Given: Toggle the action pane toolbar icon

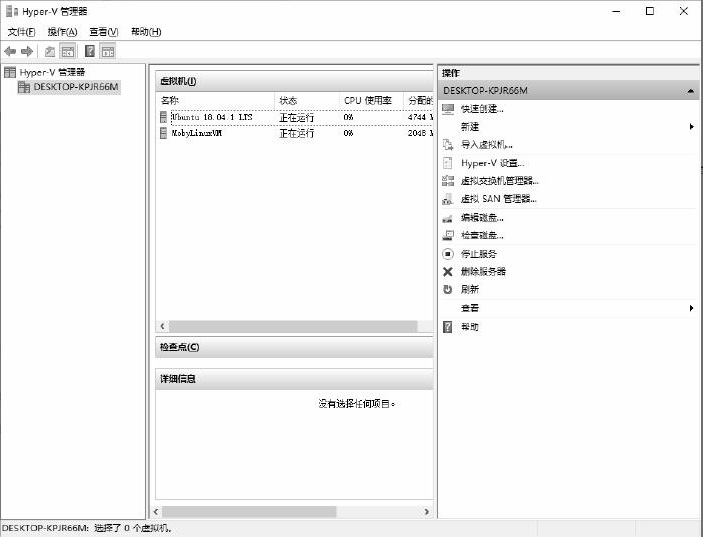Looking at the screenshot, I should coord(108,52).
